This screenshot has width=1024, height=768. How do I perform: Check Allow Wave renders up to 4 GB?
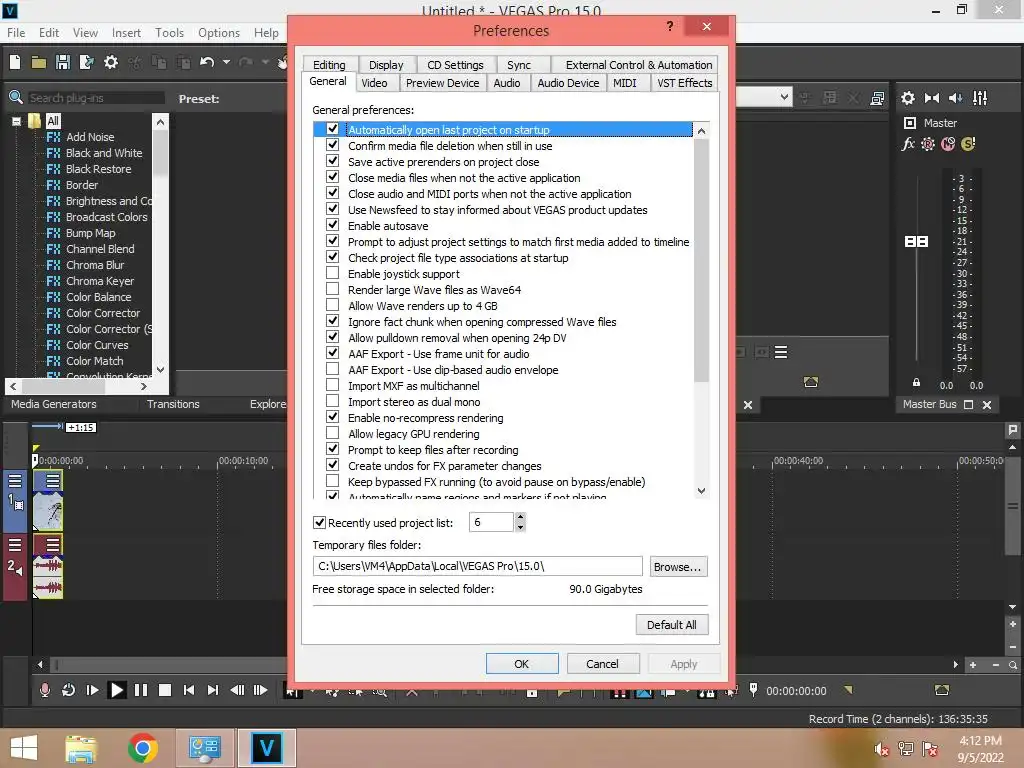[332, 305]
